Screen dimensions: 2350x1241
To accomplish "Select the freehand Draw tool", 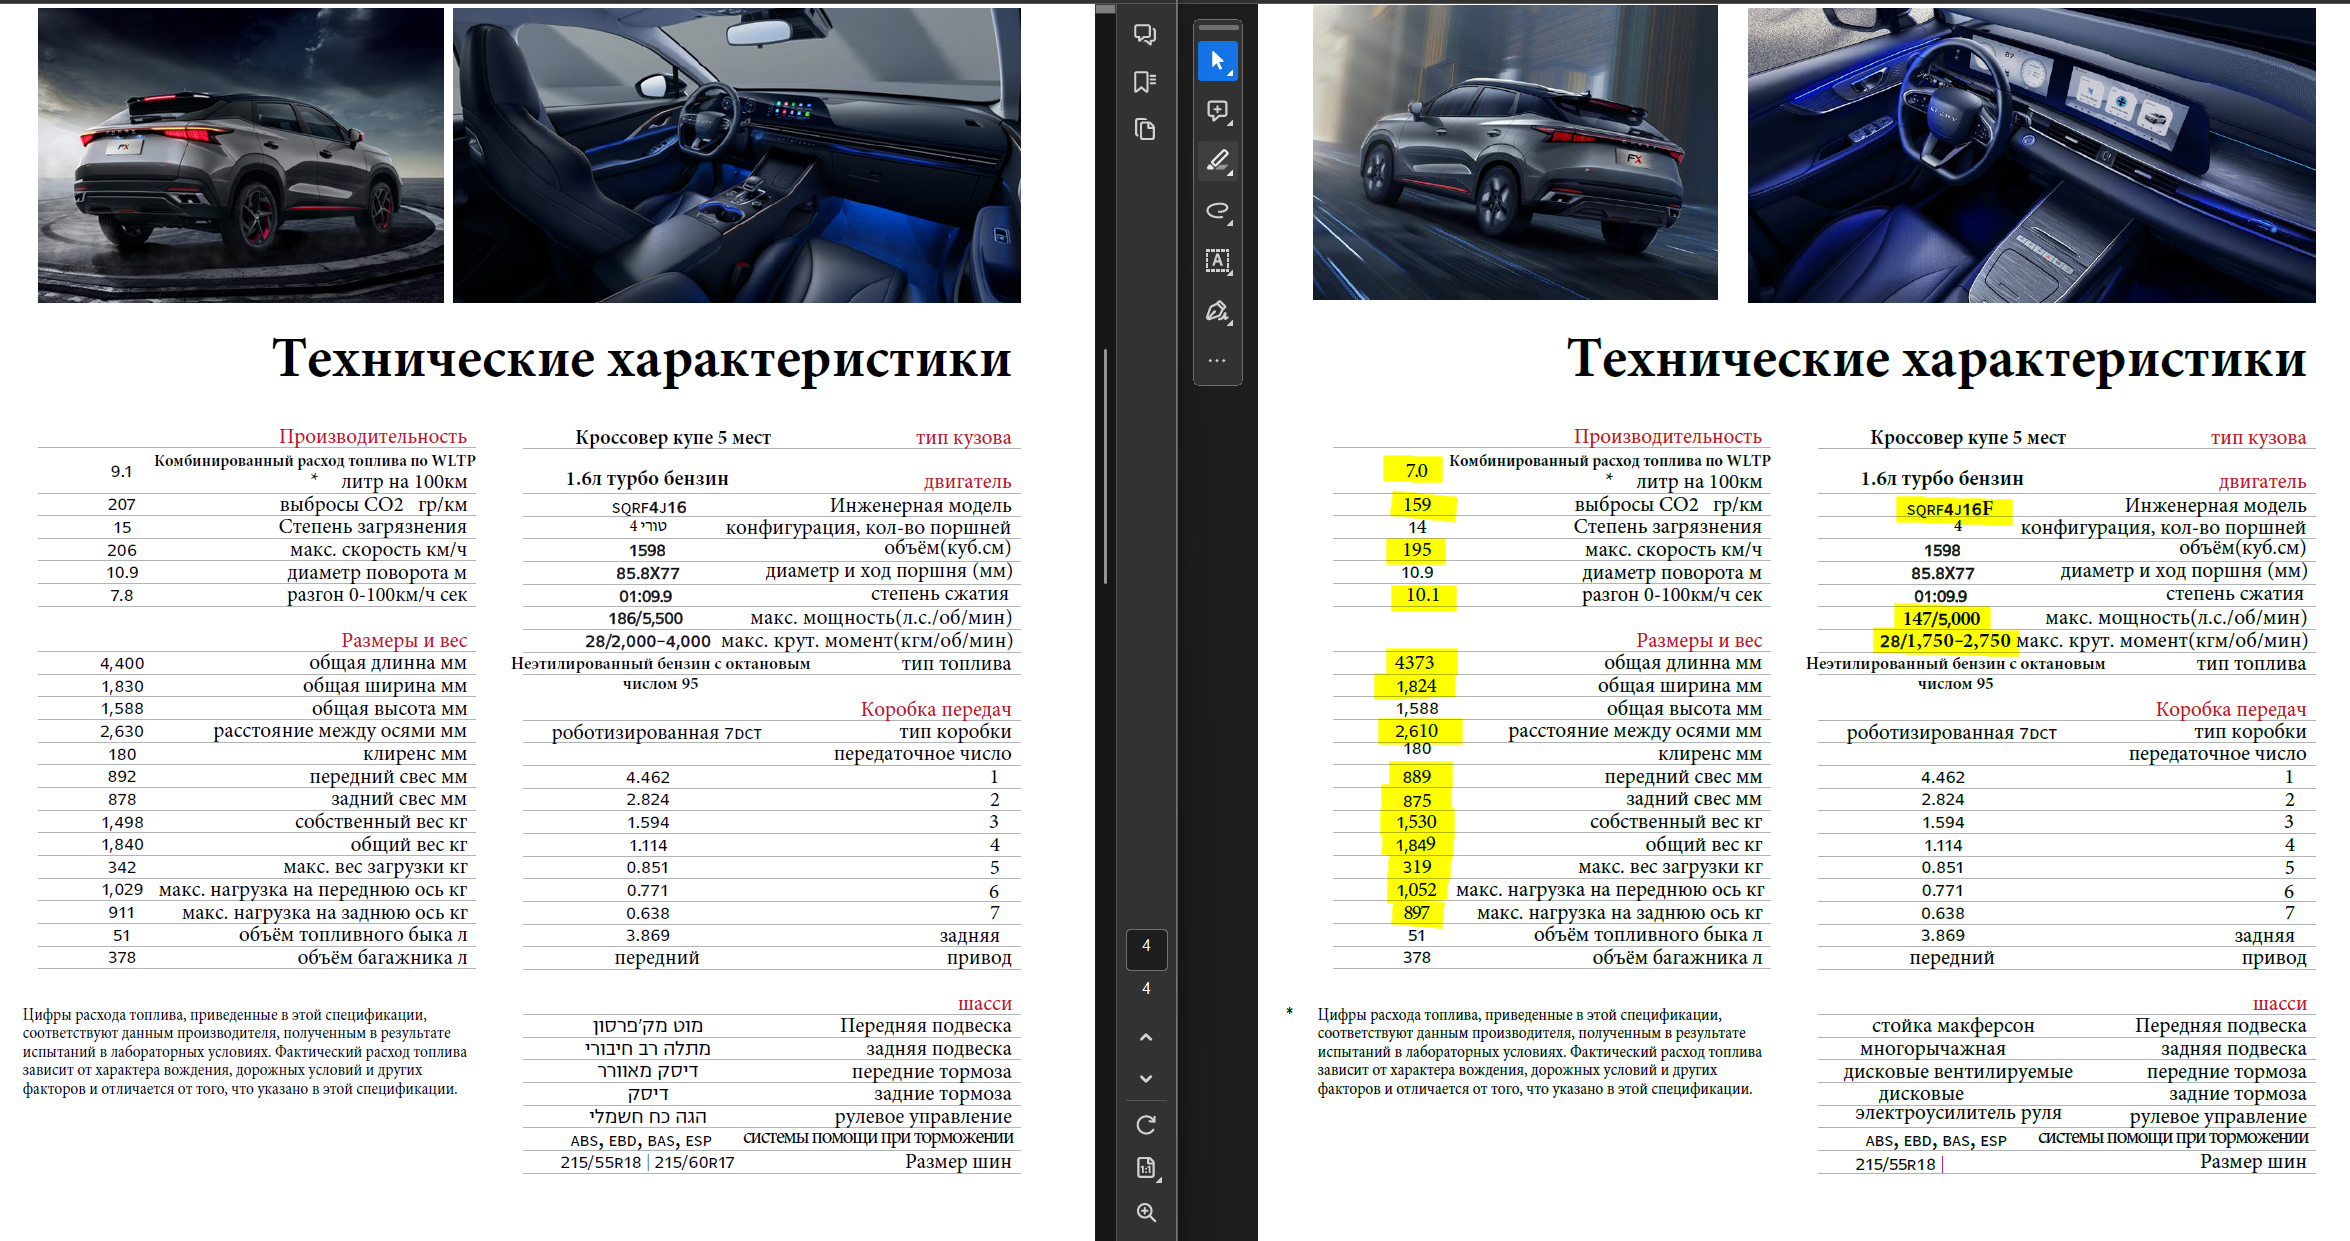I will coord(1217,210).
